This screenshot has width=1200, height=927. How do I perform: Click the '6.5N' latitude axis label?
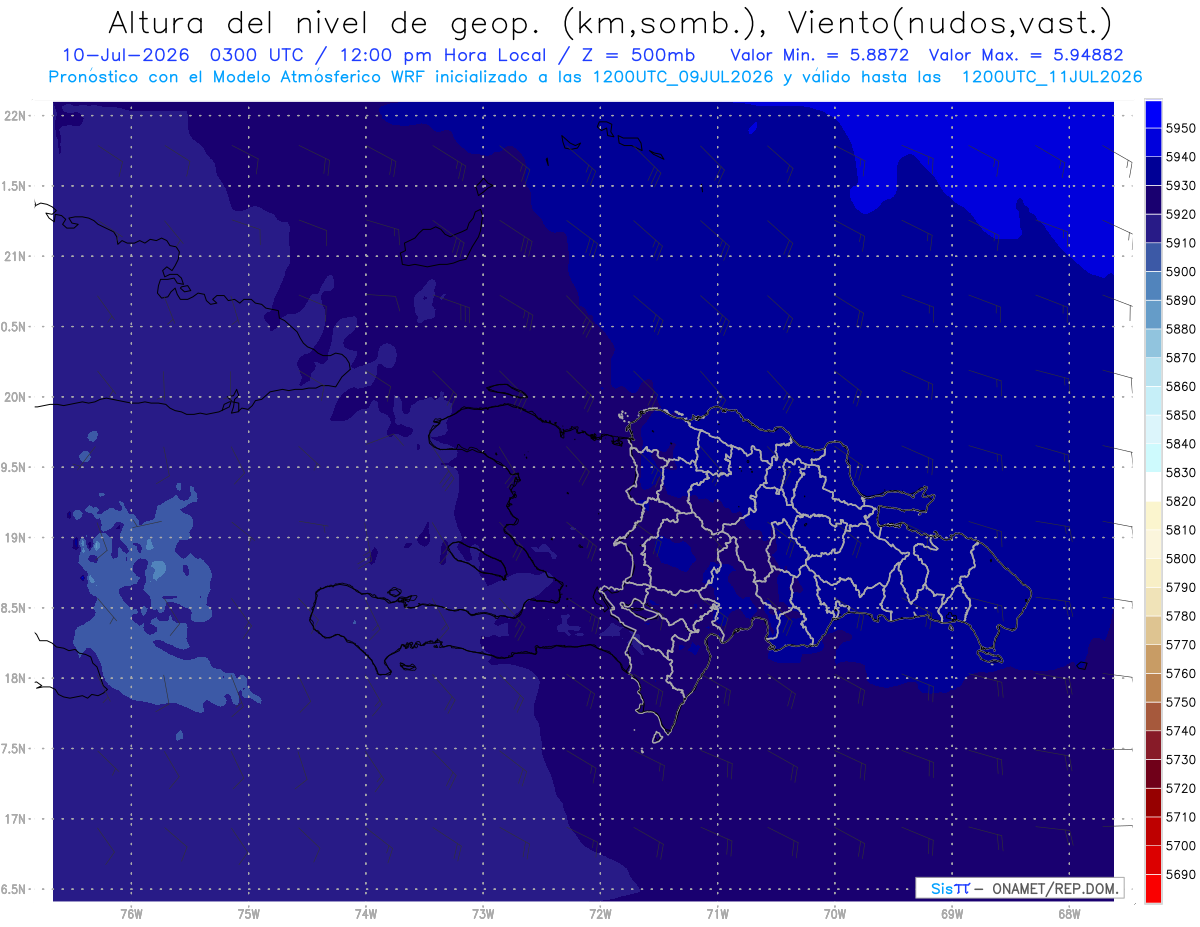pos(13,889)
